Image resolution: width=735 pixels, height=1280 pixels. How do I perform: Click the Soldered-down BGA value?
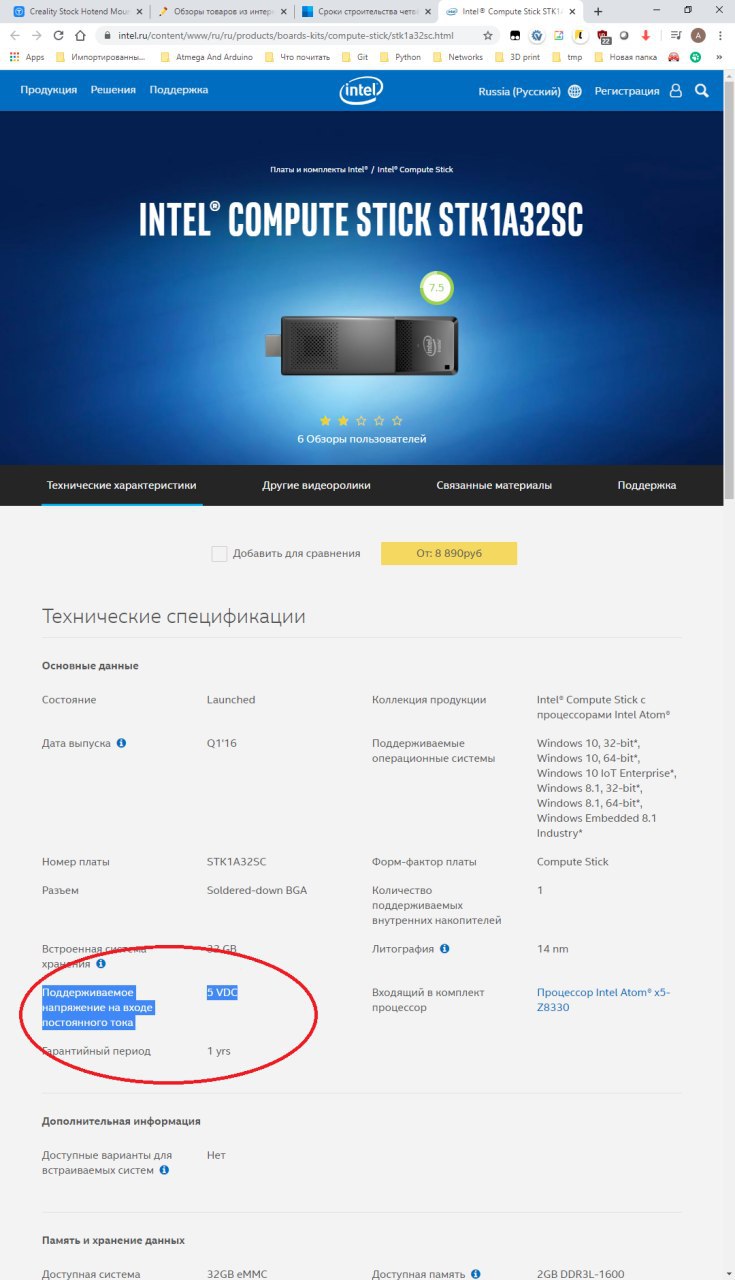coord(256,891)
